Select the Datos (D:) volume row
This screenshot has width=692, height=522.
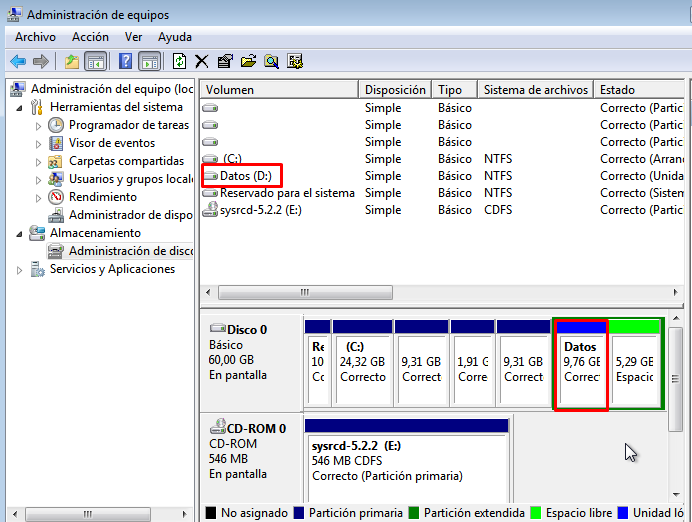coord(245,176)
